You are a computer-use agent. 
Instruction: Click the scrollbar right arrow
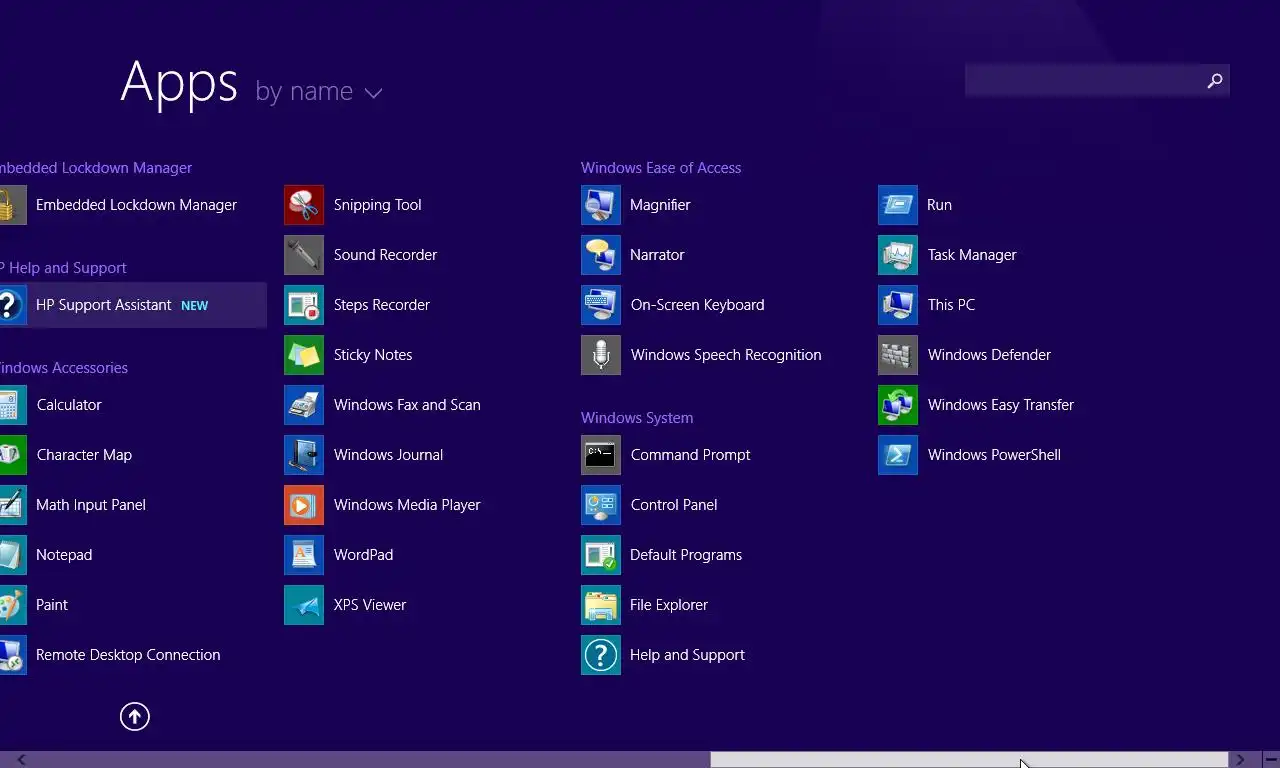coord(1240,760)
